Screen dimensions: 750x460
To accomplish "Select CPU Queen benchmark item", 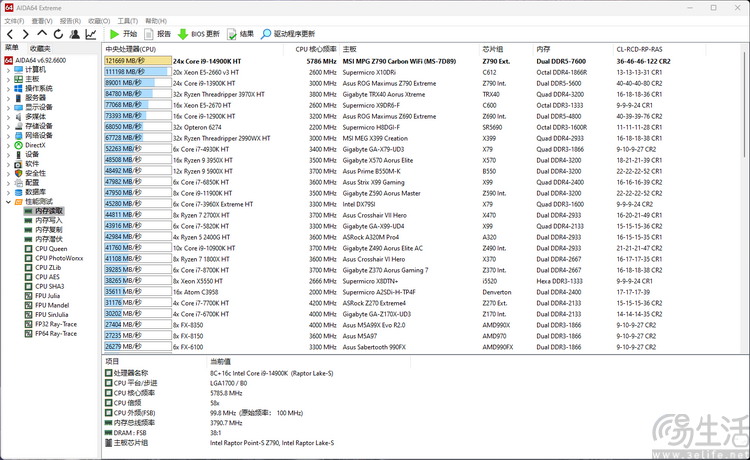I will (x=51, y=248).
